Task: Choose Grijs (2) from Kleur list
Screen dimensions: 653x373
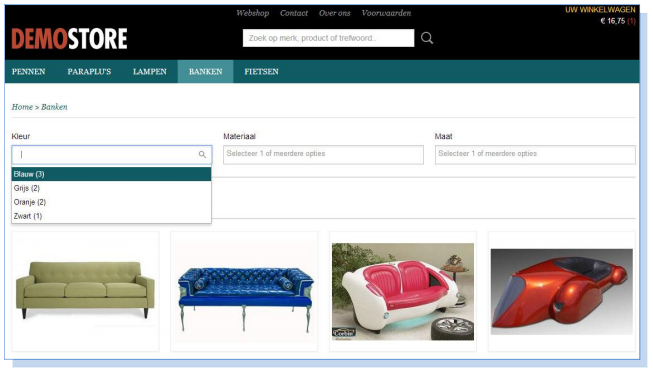Action: coord(111,188)
